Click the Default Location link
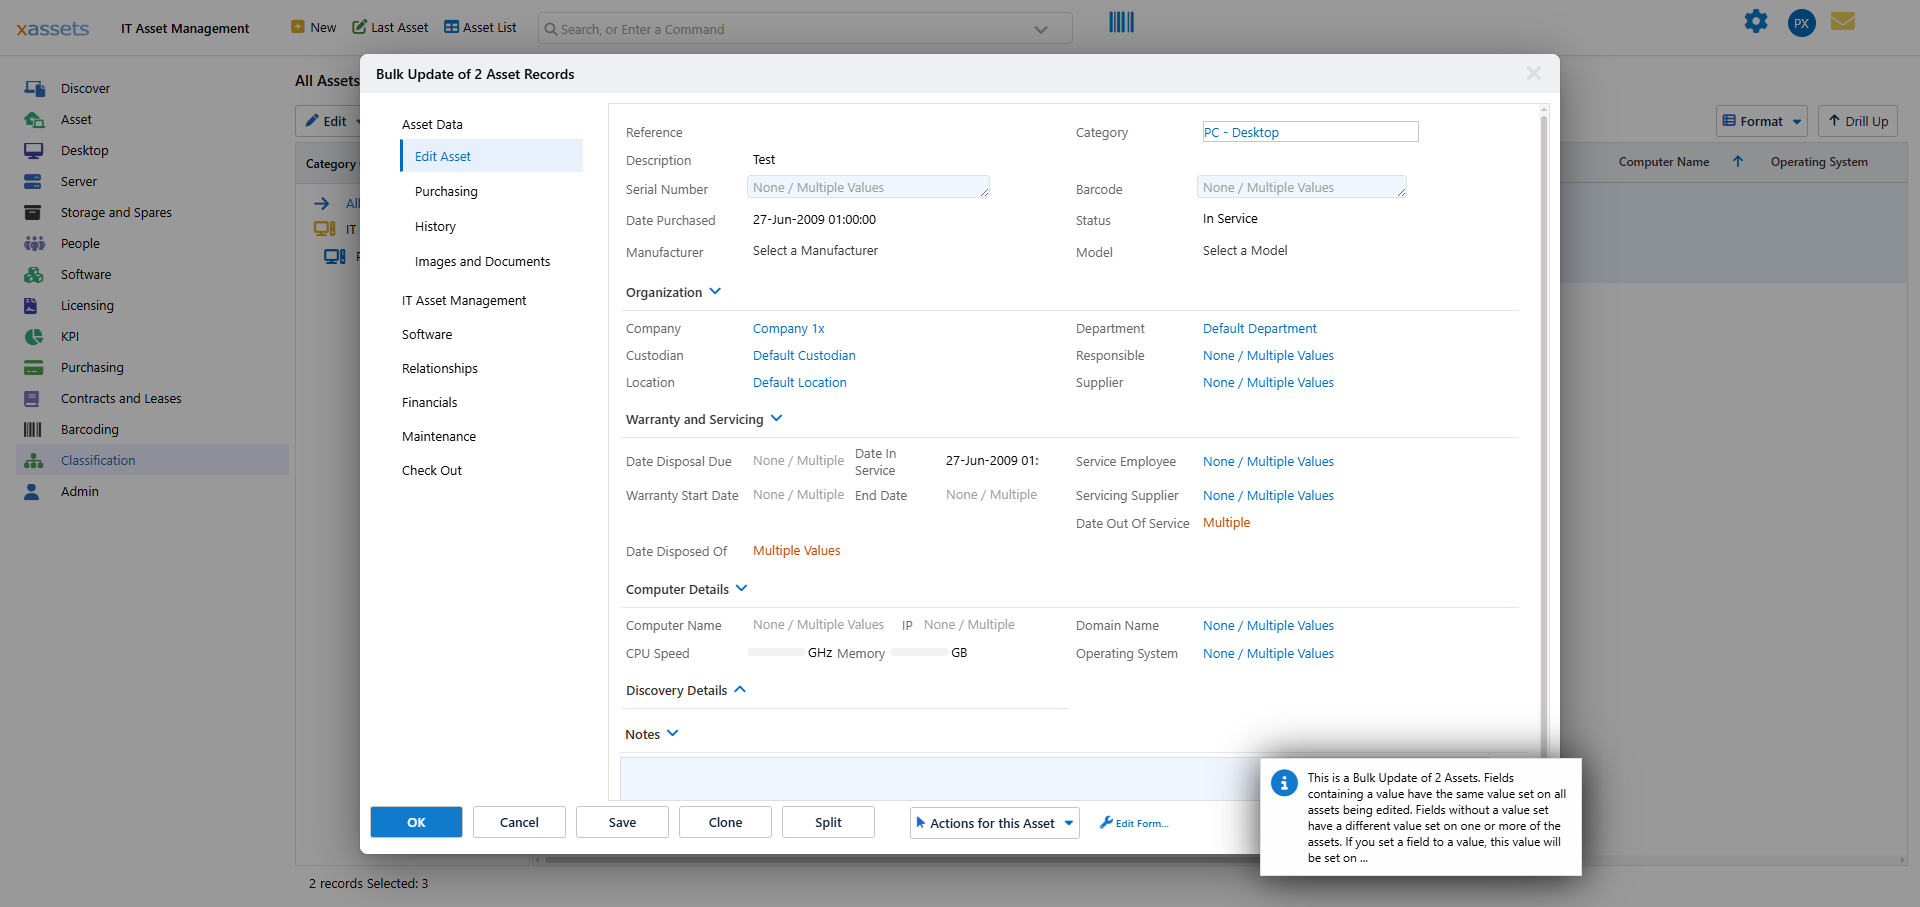Screen dimensions: 1920x907 (x=800, y=382)
